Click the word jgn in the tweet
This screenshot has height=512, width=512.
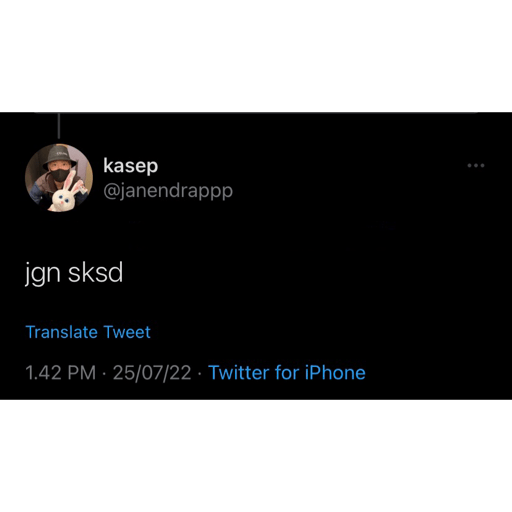43,274
